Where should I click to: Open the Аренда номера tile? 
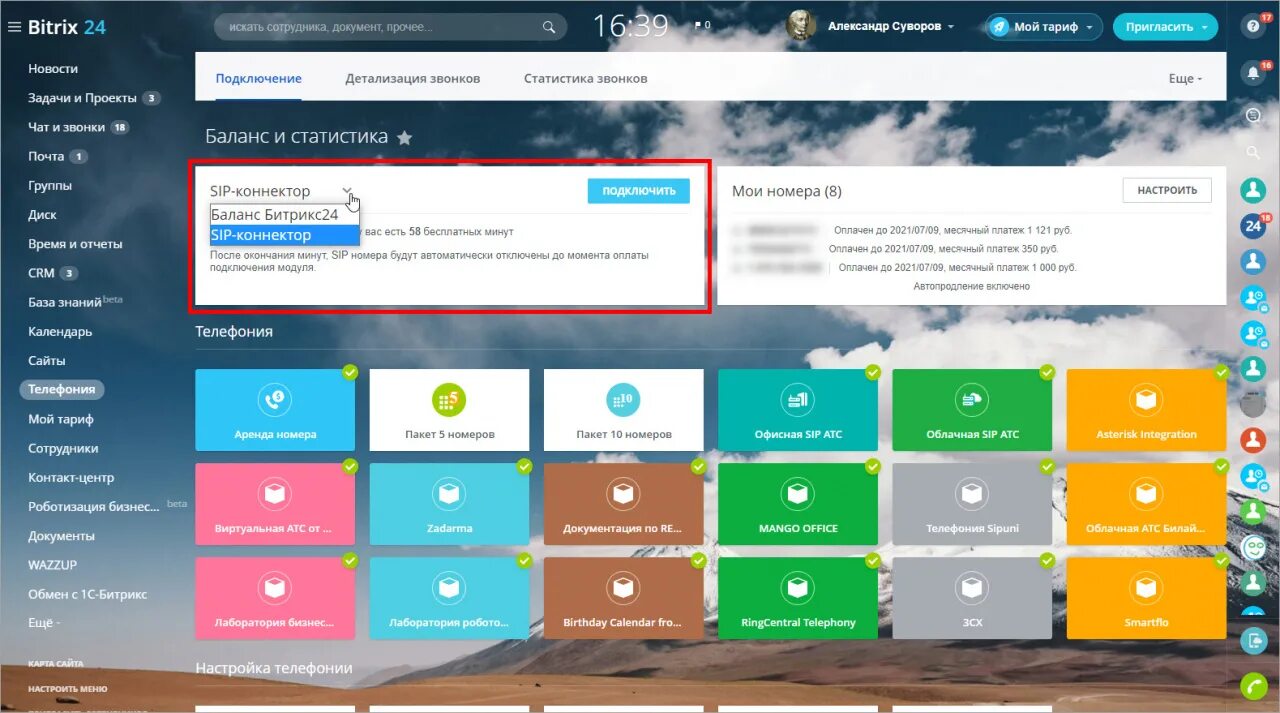pyautogui.click(x=275, y=410)
